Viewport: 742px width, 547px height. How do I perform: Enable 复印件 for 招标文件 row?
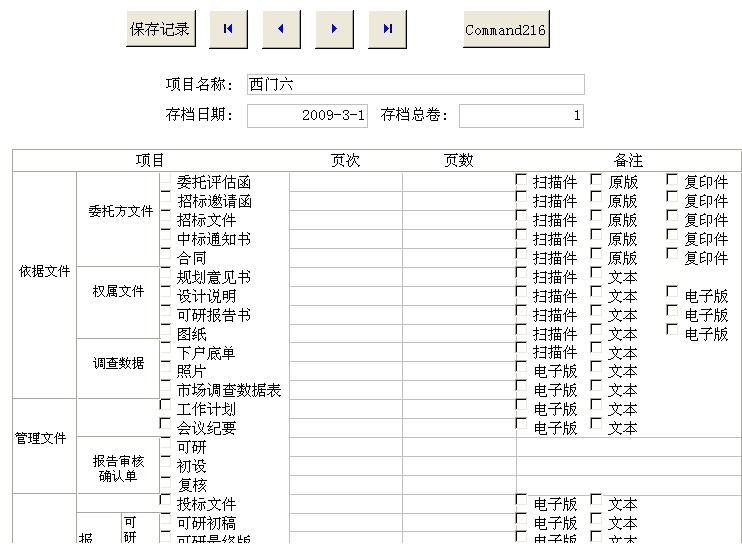672,216
